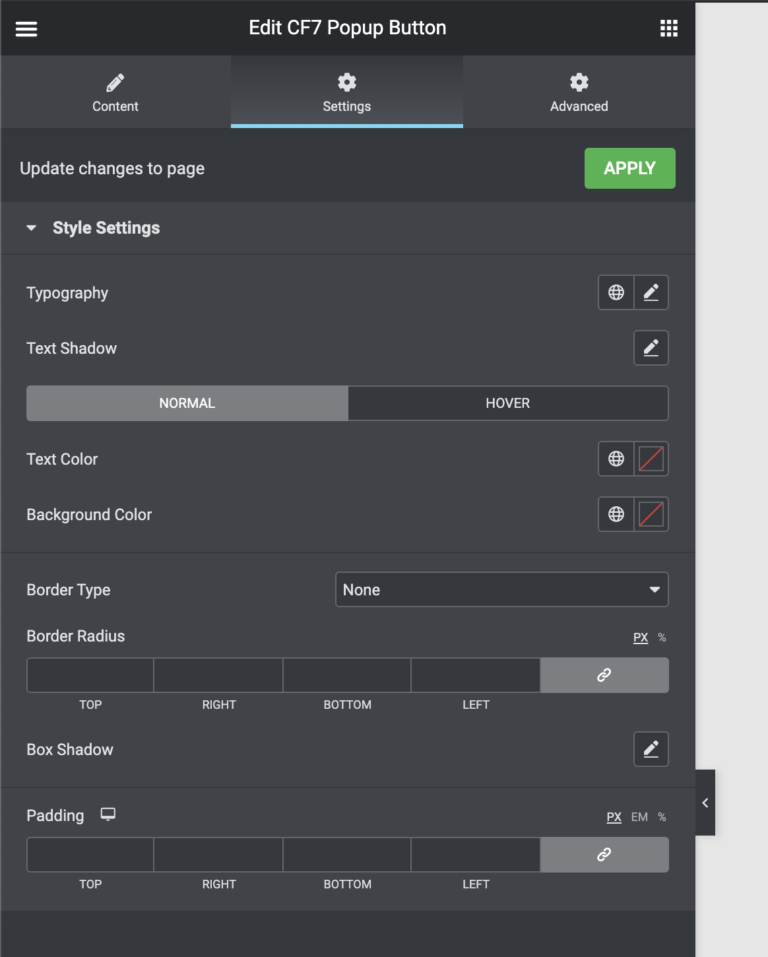
Task: Toggle the Padding values link chain
Action: tap(604, 855)
